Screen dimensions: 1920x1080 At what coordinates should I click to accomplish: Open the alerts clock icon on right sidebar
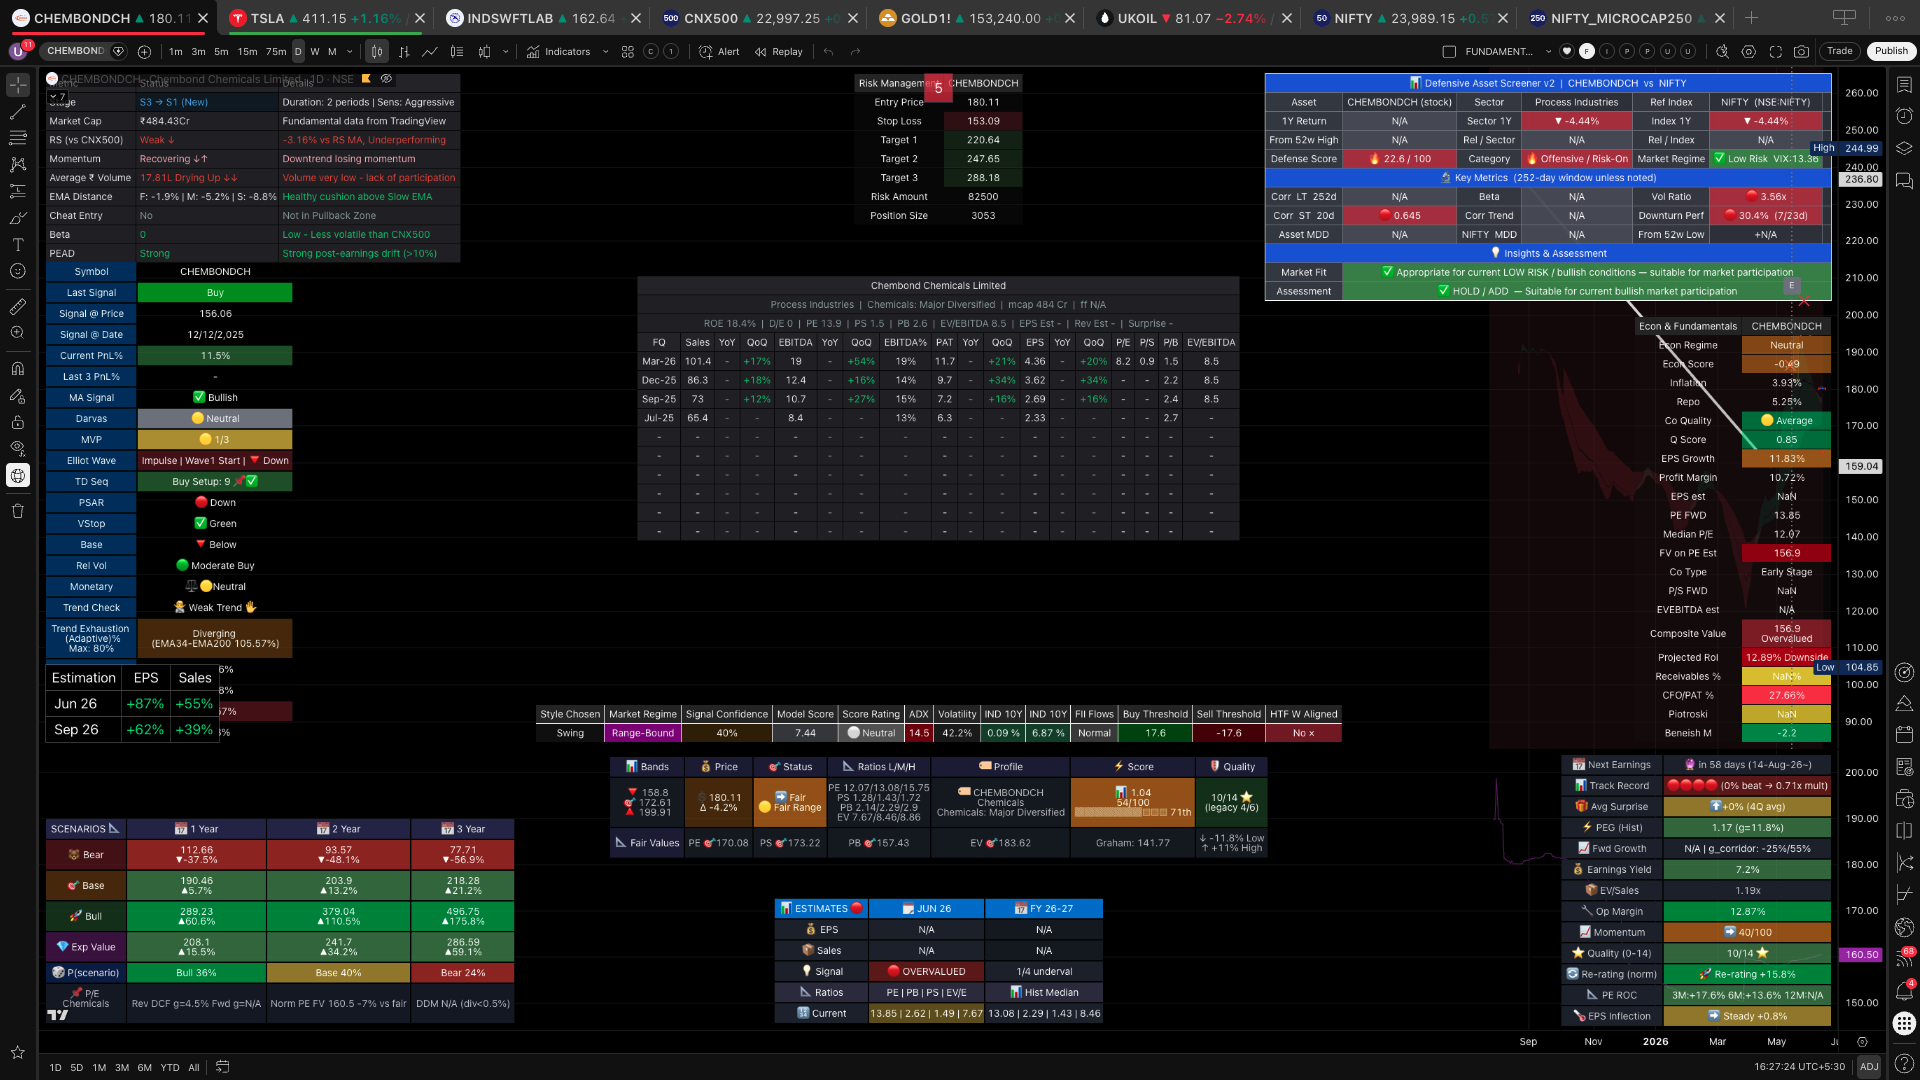point(1904,116)
